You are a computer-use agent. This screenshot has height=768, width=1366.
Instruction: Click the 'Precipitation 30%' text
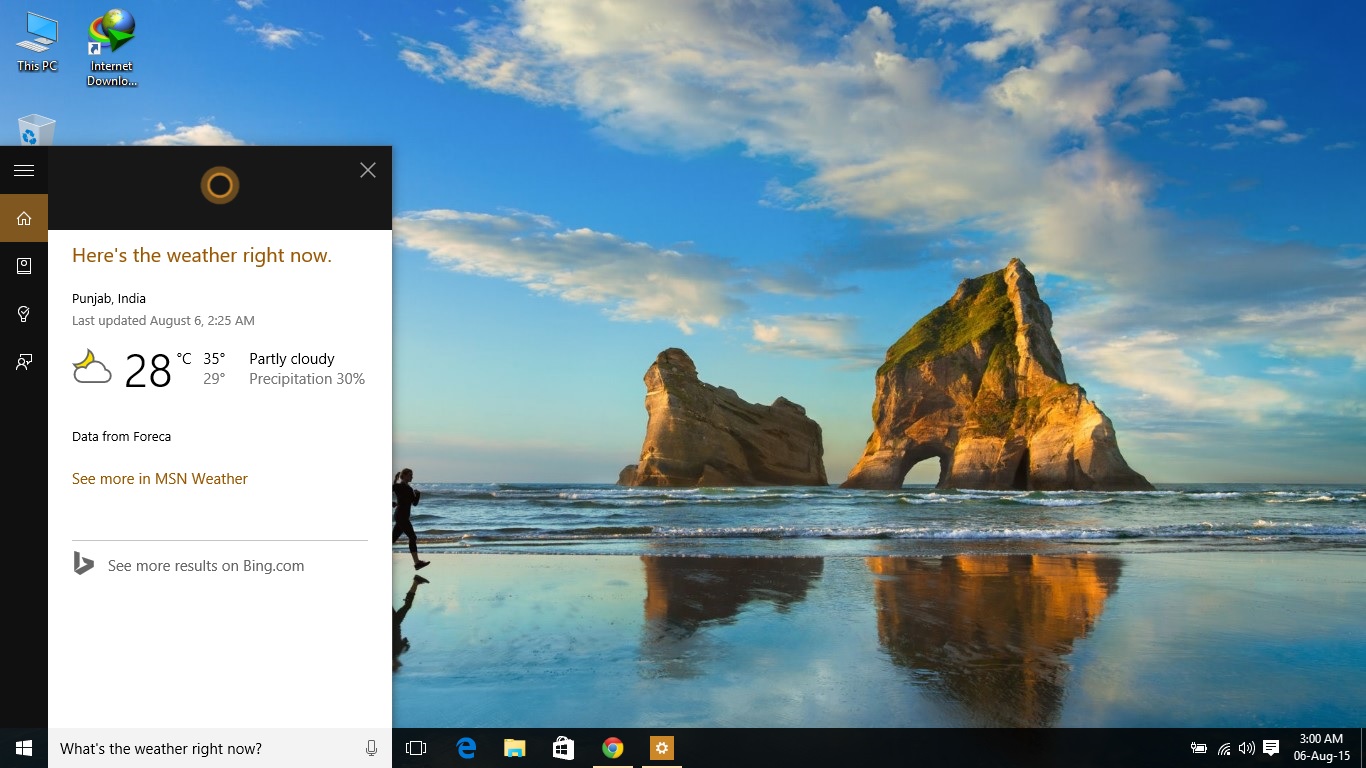tap(307, 379)
